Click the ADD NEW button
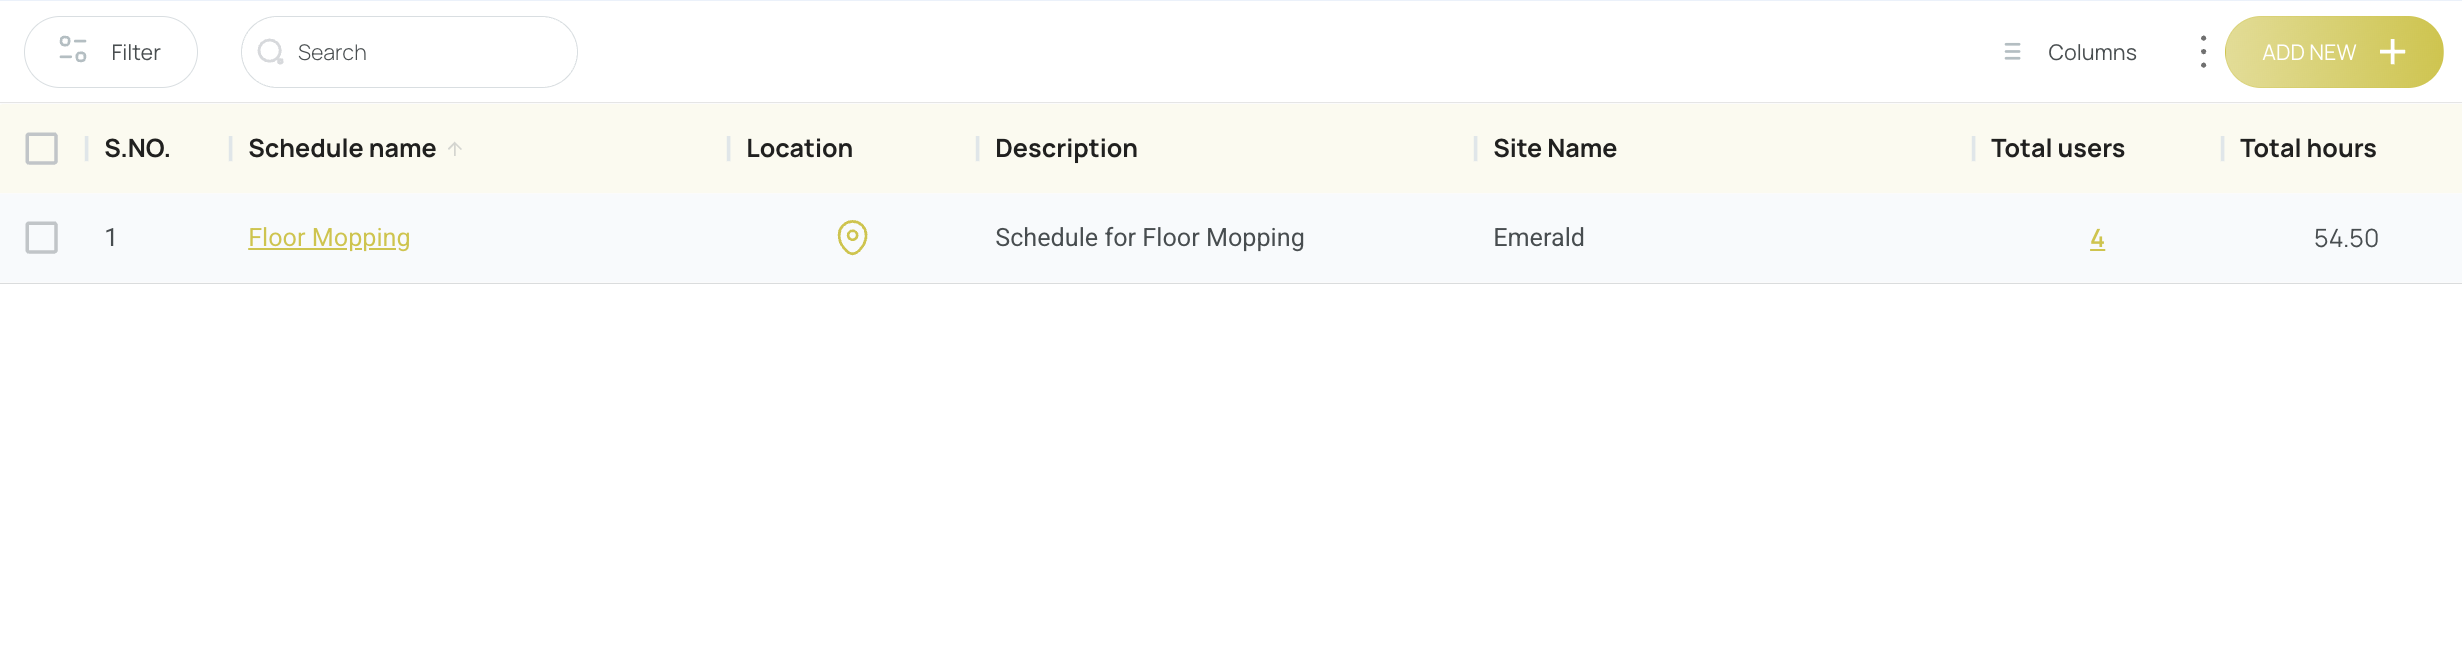 (x=2334, y=52)
